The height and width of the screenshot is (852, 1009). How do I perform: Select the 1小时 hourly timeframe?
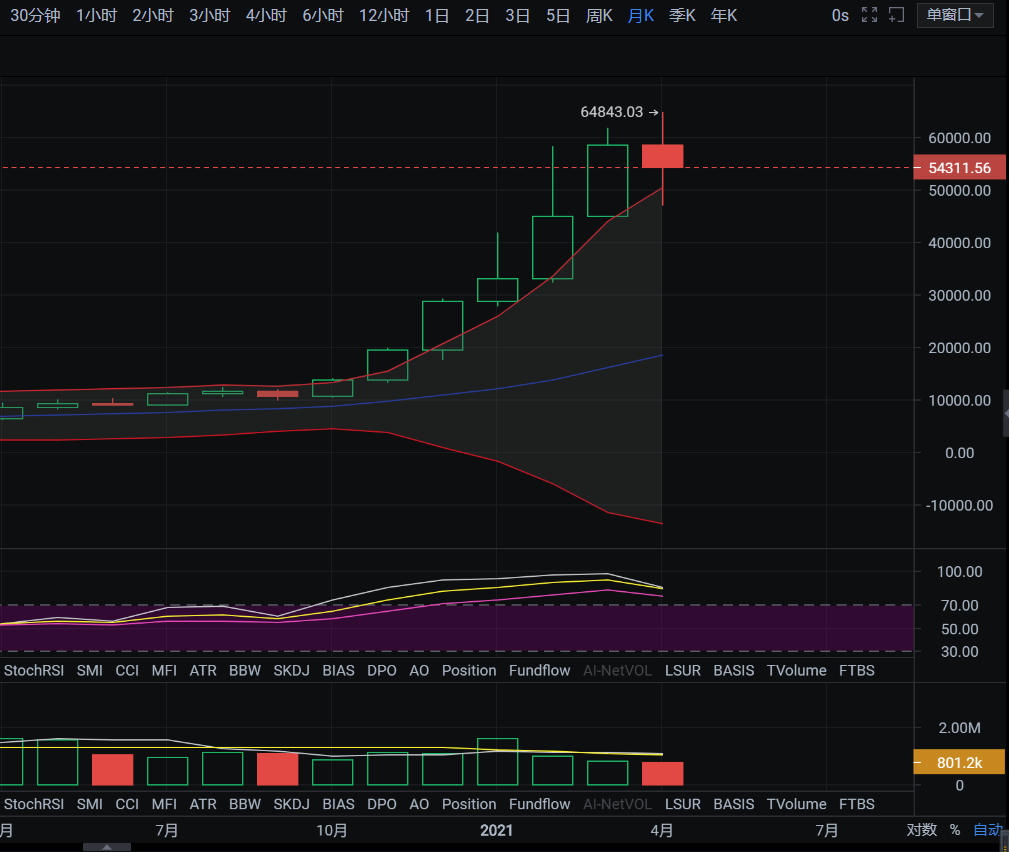click(96, 15)
